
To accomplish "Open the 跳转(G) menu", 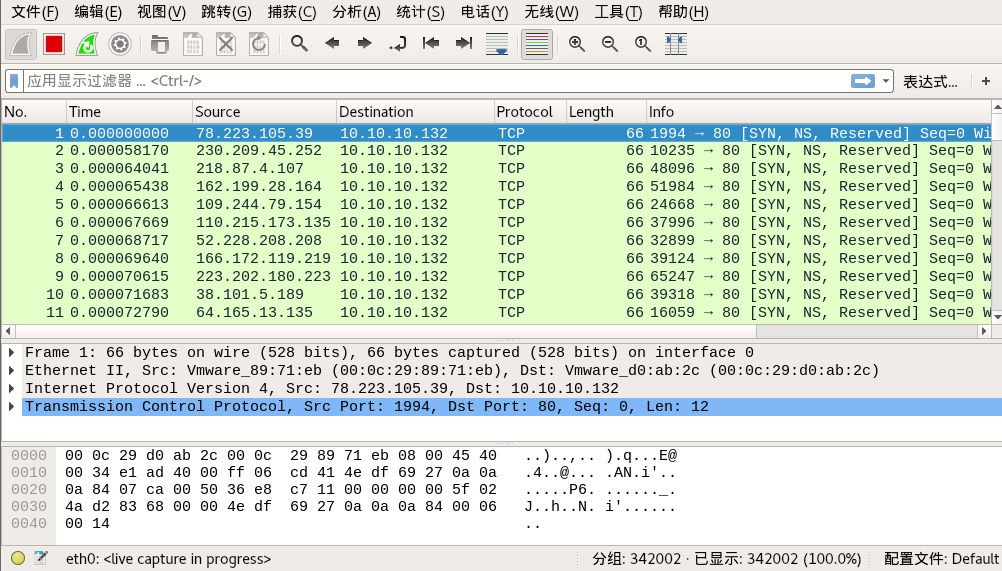I will [226, 12].
